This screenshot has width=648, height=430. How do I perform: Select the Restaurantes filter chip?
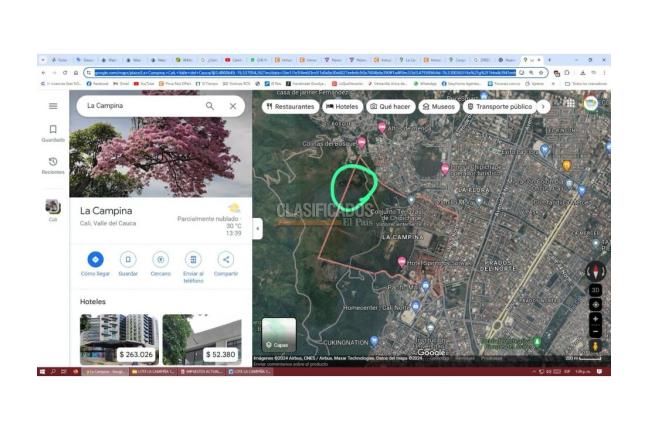(290, 105)
